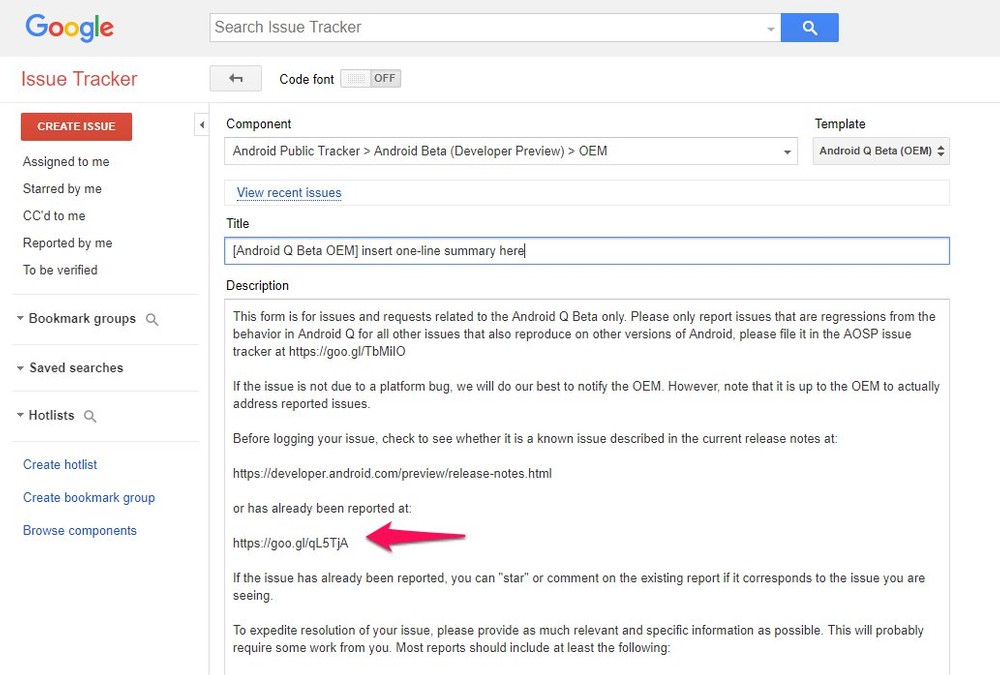Click the https://goo.gl/TbMilO text
Screen dimensions: 1000x675
(x=347, y=352)
